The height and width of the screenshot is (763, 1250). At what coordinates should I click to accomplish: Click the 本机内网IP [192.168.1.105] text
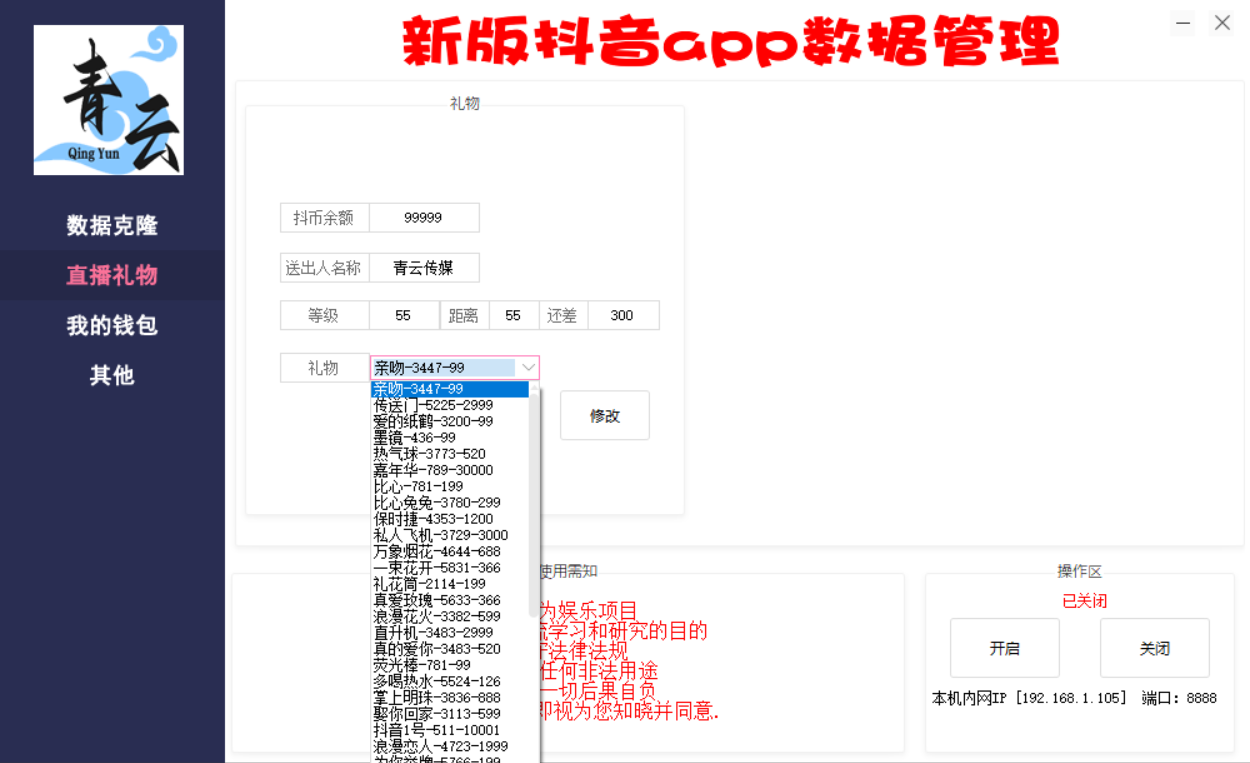point(1030,698)
